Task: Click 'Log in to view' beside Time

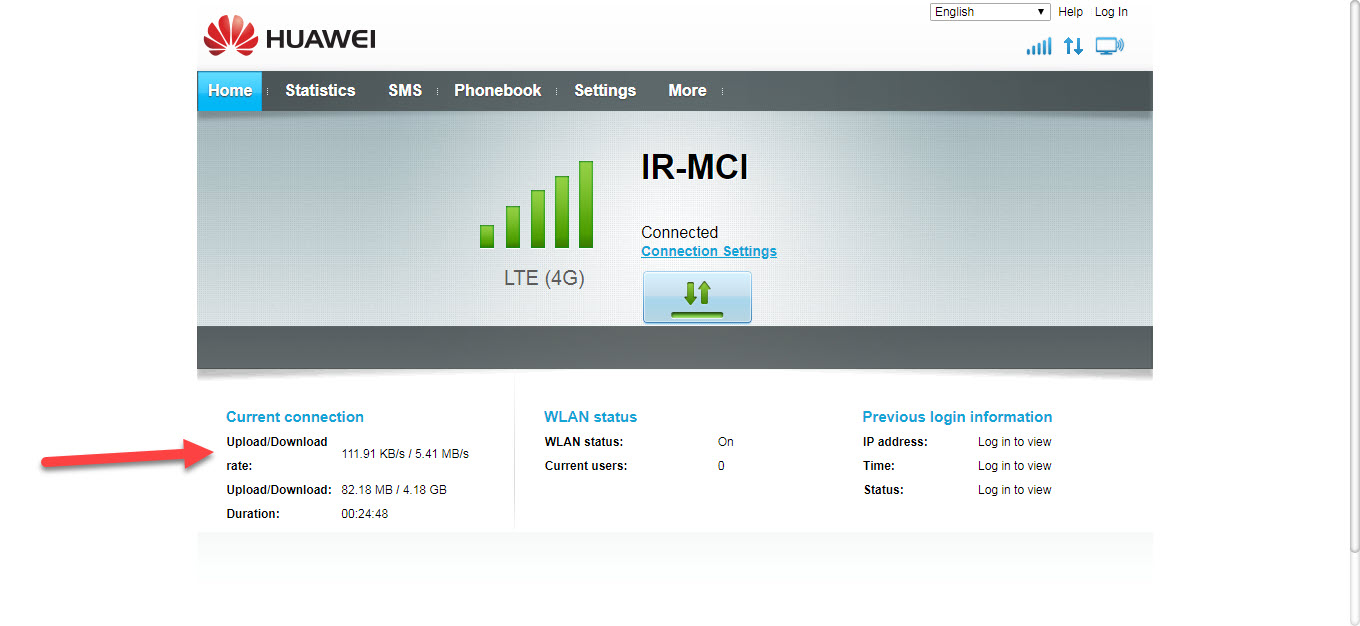Action: click(1014, 466)
